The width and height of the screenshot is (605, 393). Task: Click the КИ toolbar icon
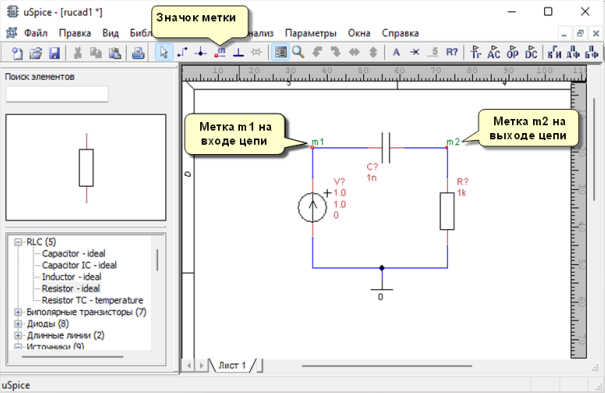pyautogui.click(x=554, y=52)
